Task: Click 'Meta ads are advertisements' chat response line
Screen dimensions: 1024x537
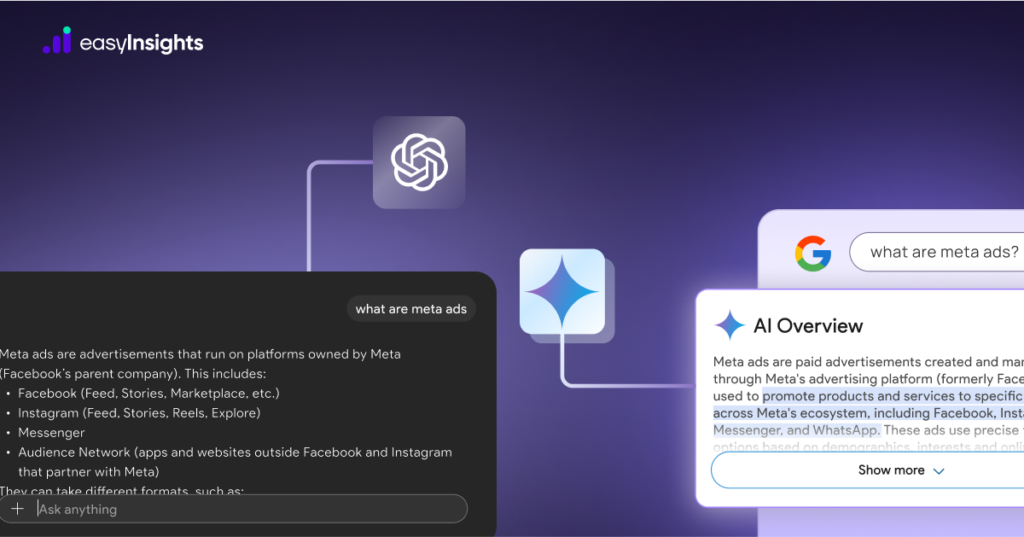Action: point(200,354)
